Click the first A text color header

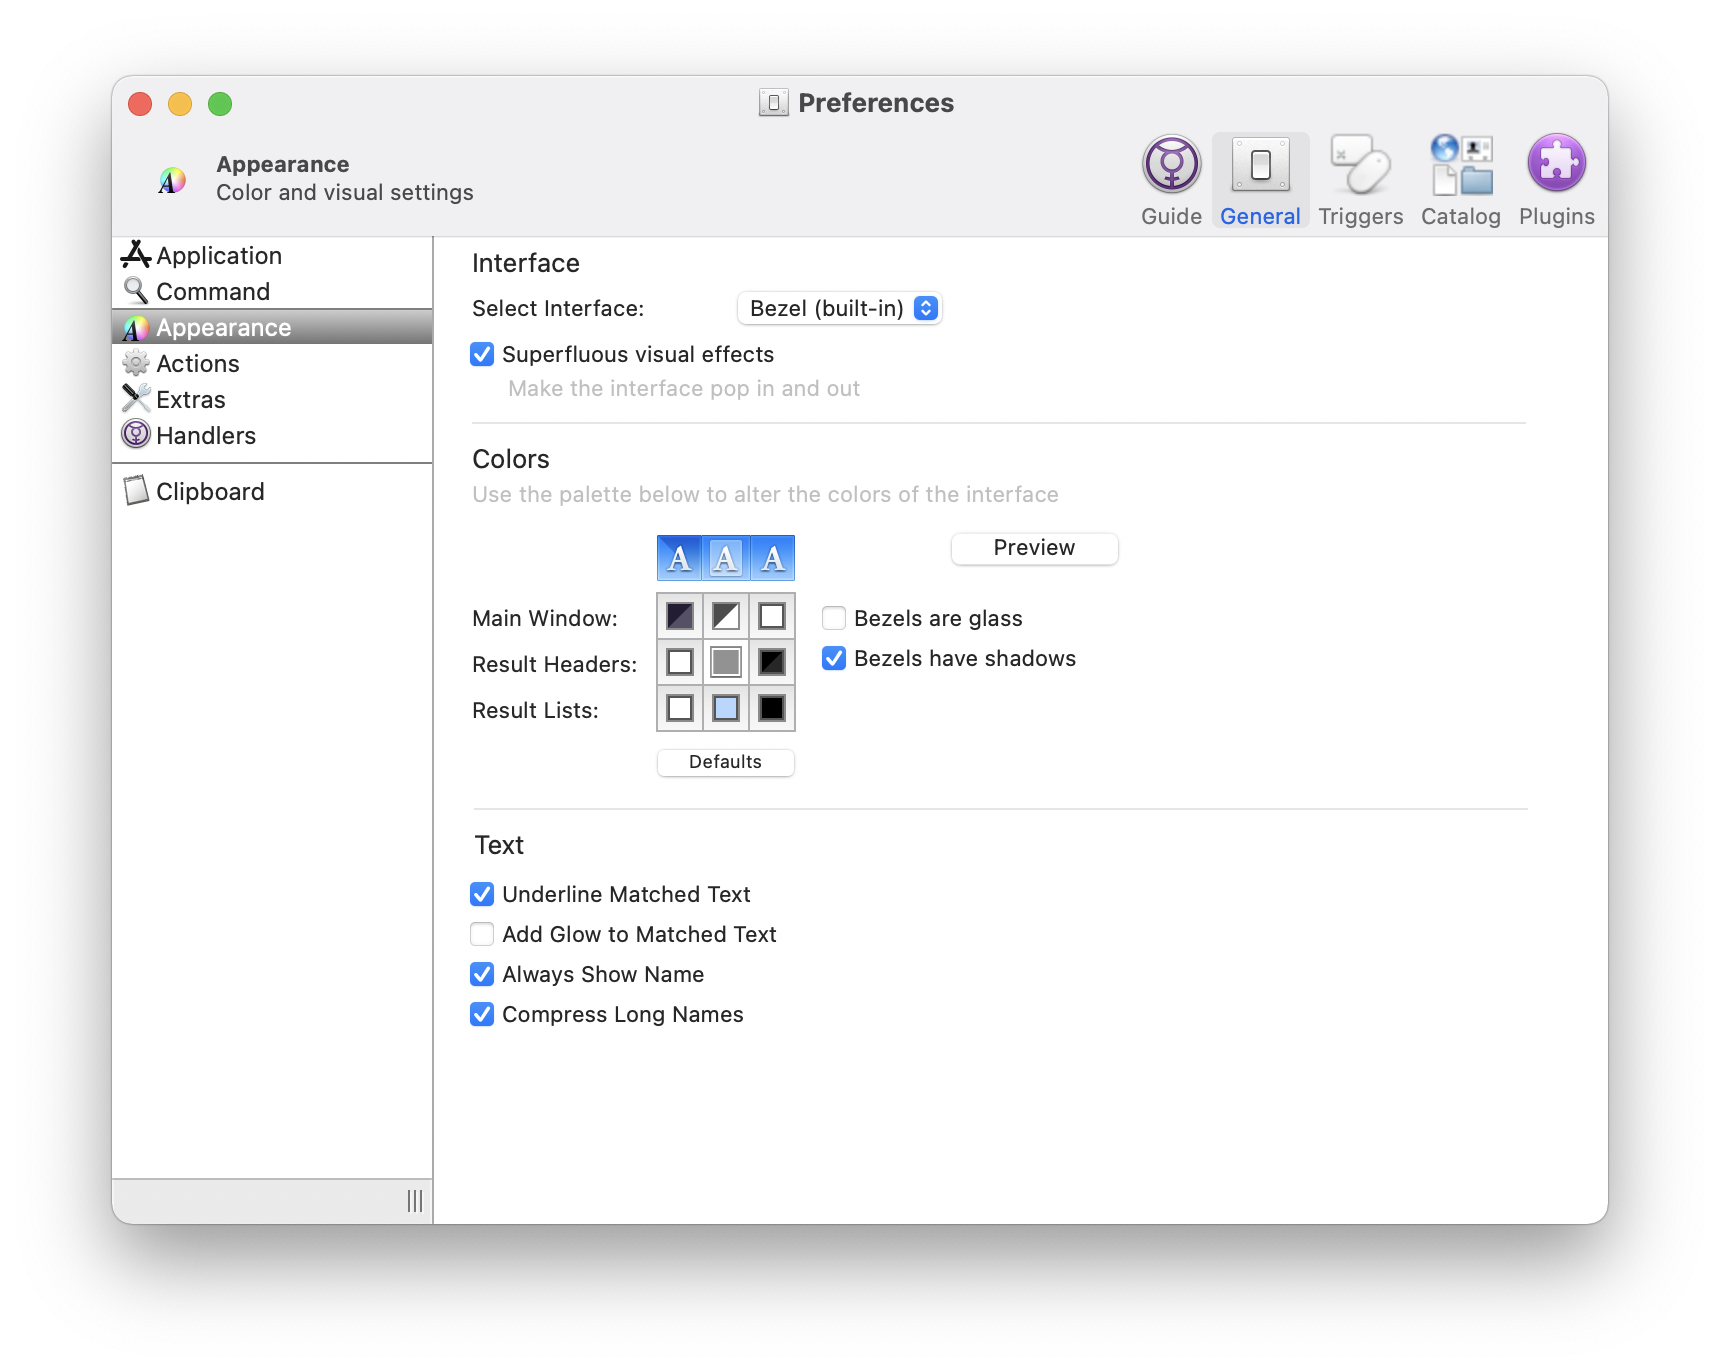[x=680, y=558]
